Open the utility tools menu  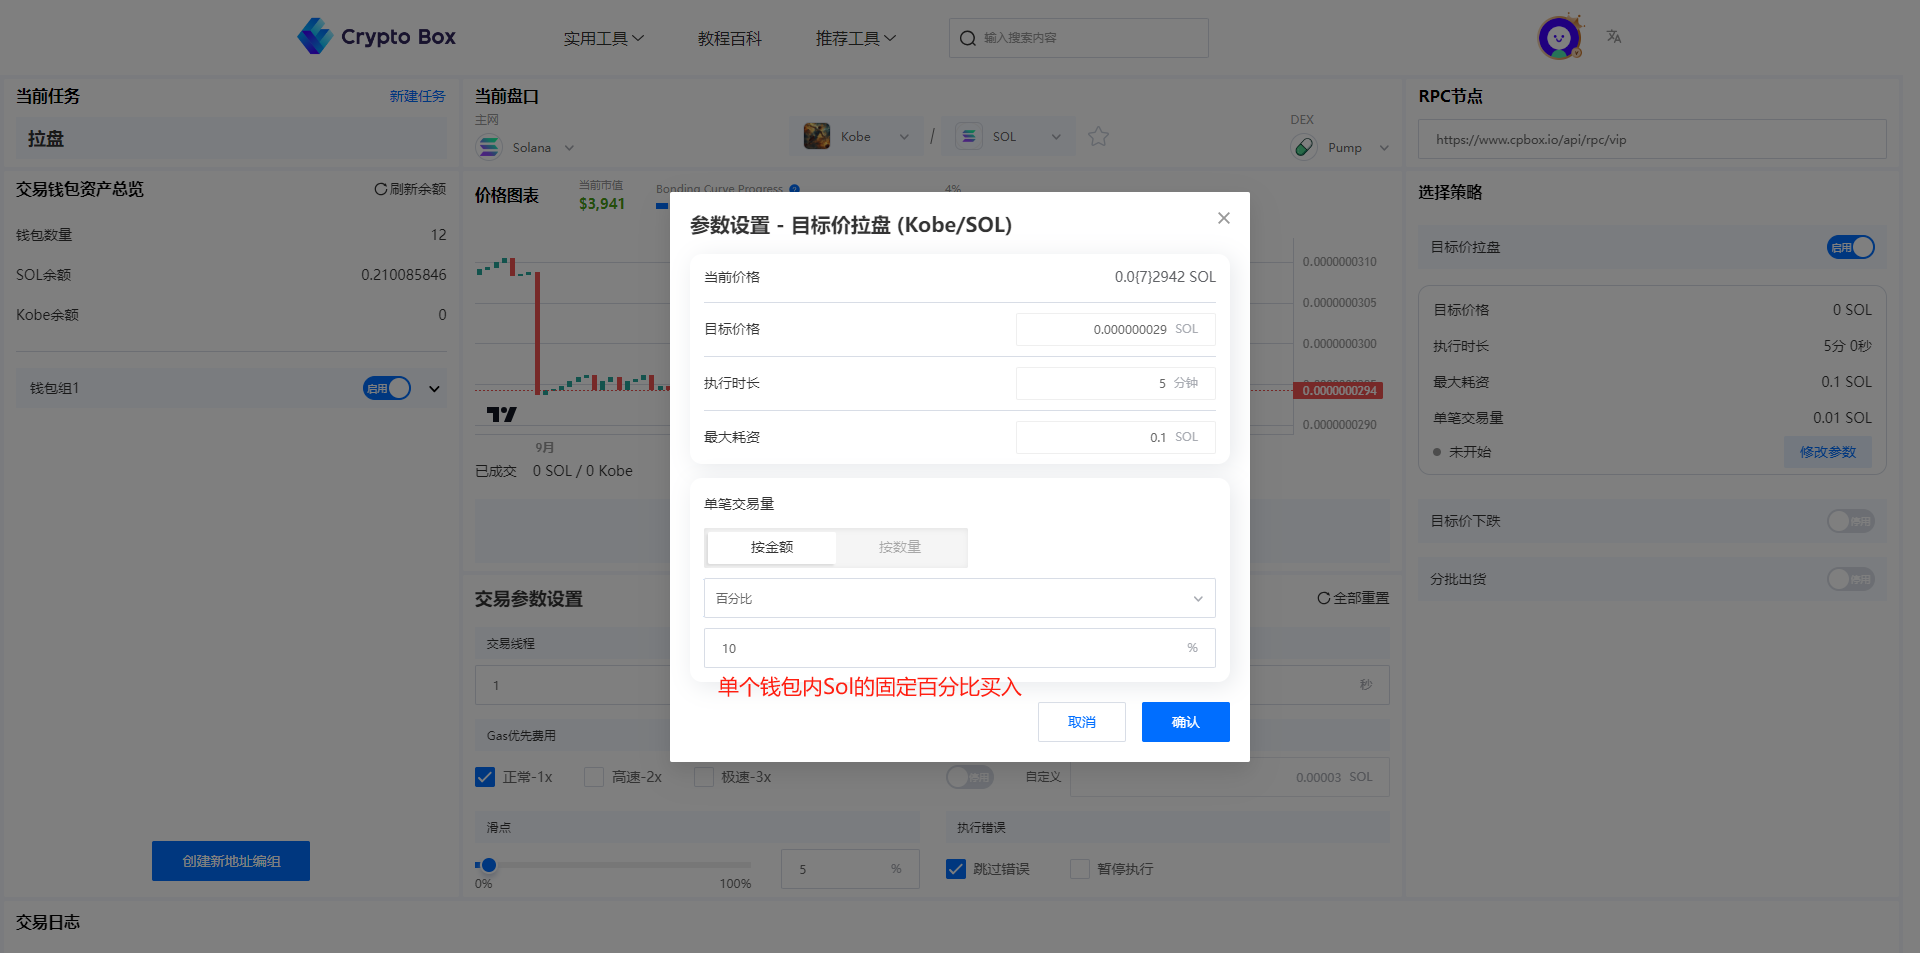tap(603, 38)
